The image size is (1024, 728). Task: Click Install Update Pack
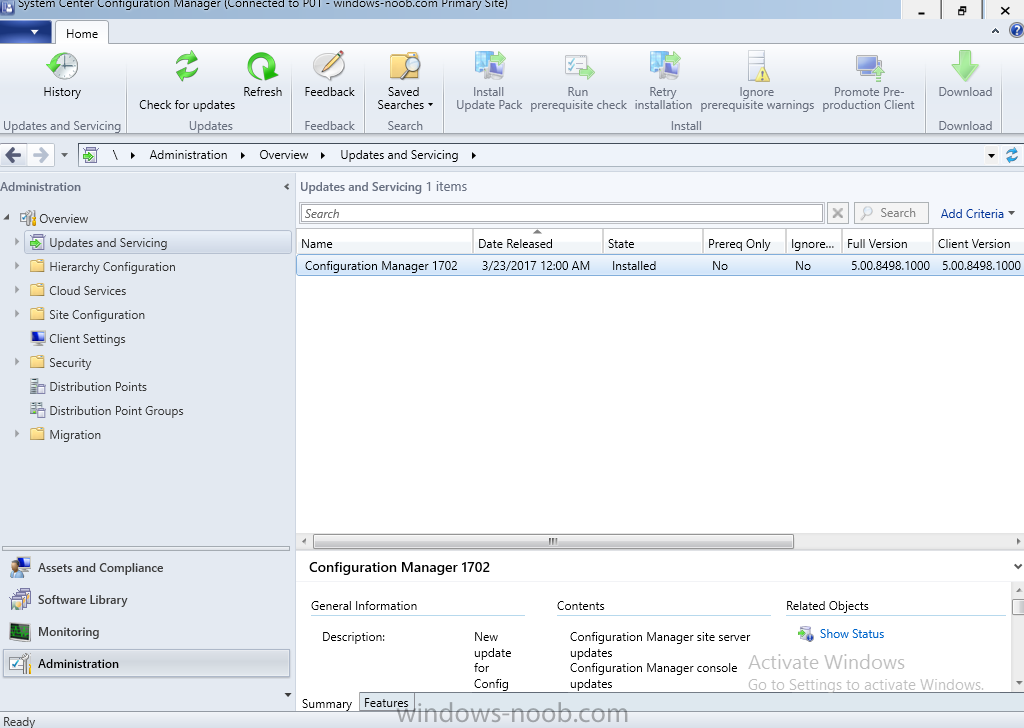(489, 82)
